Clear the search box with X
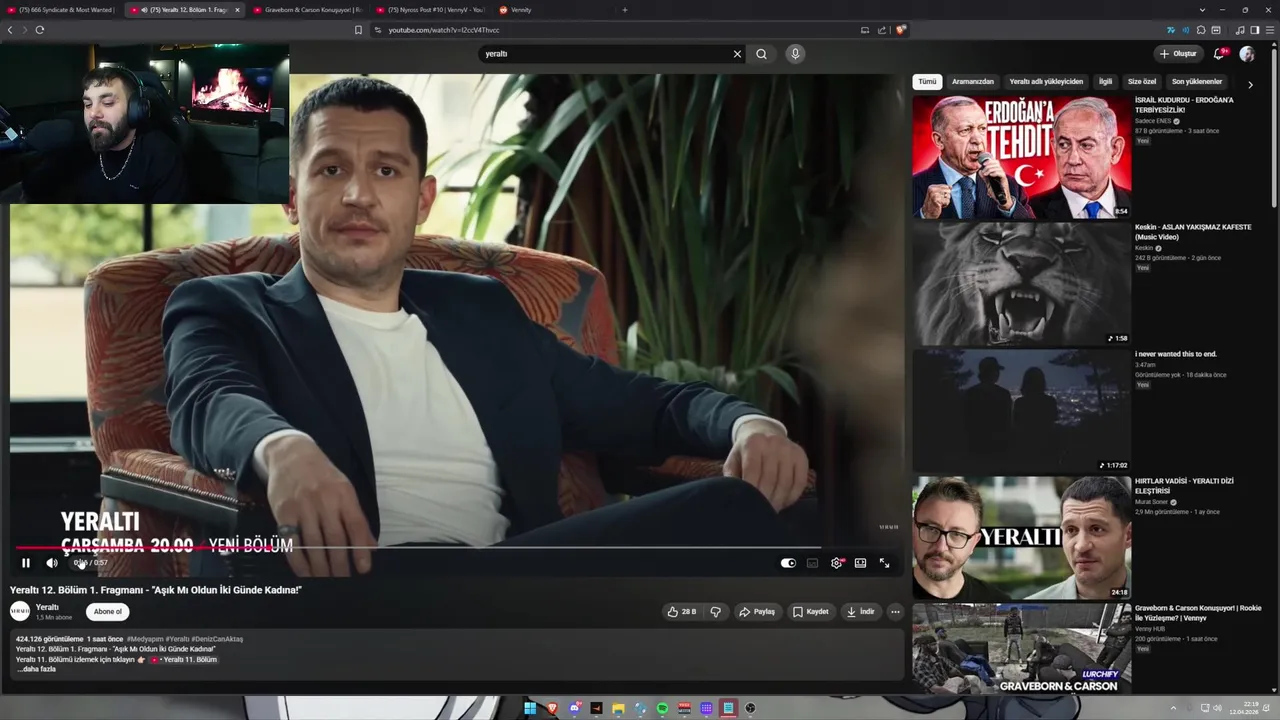The width and height of the screenshot is (1280, 720). 737,54
